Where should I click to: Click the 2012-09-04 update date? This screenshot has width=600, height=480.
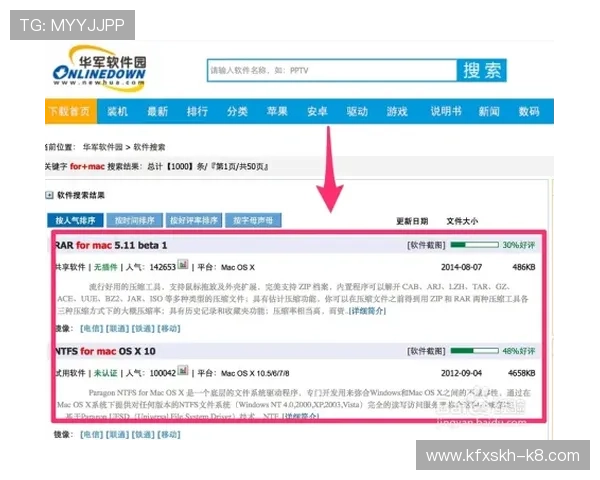coord(461,373)
